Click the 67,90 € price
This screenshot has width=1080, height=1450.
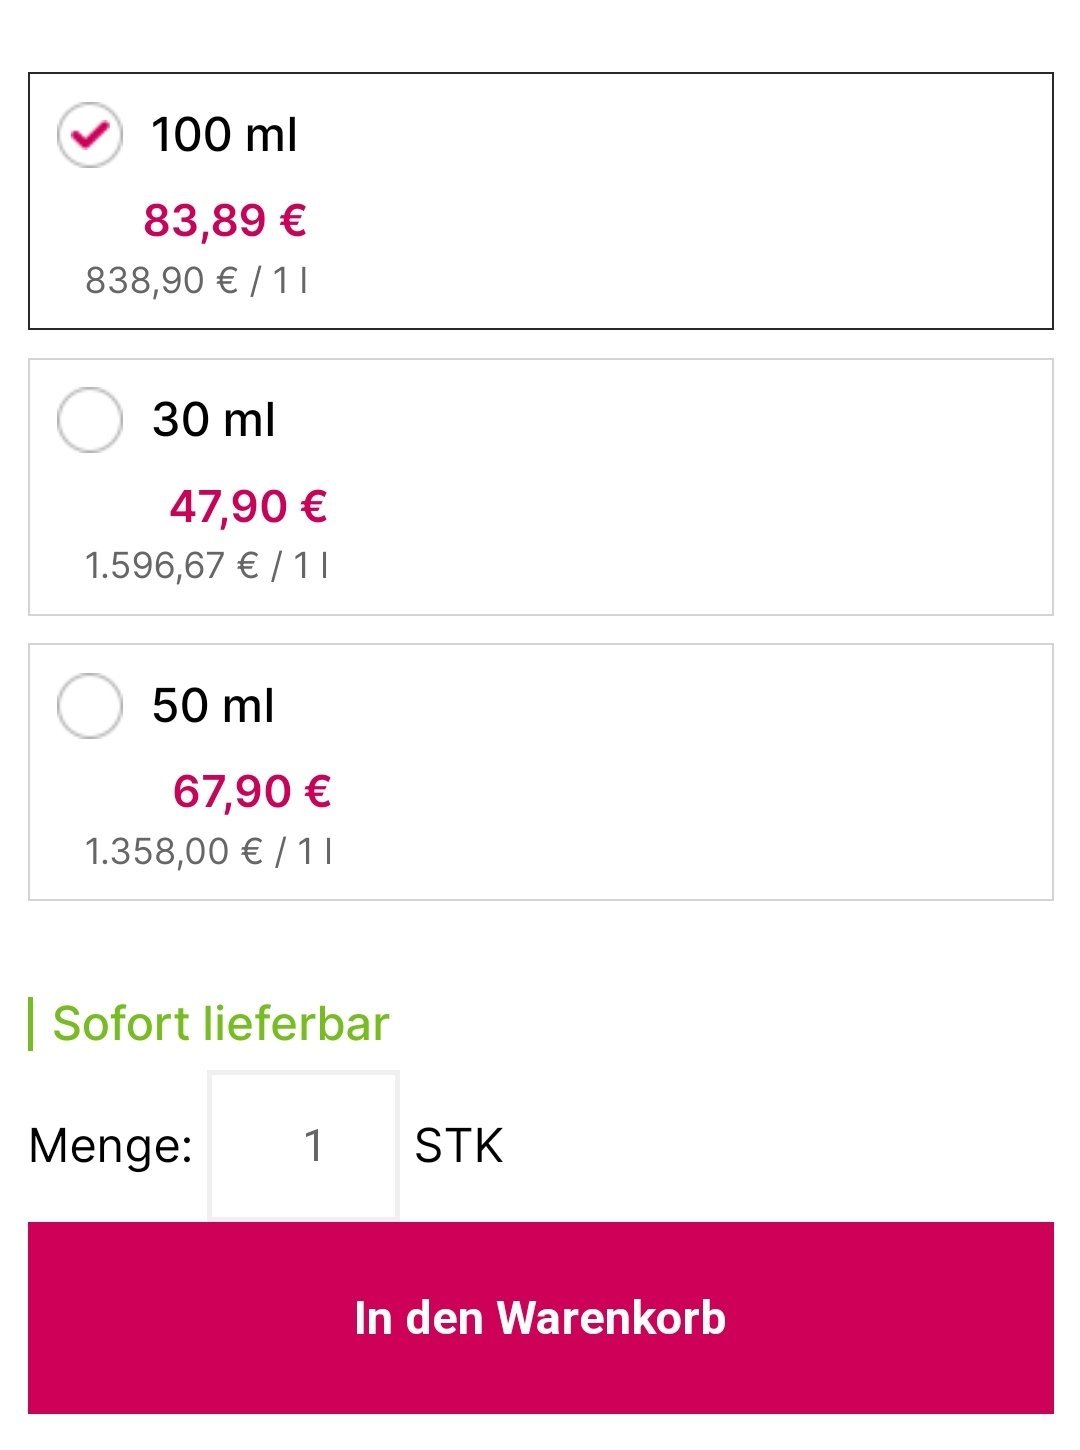[x=252, y=792]
